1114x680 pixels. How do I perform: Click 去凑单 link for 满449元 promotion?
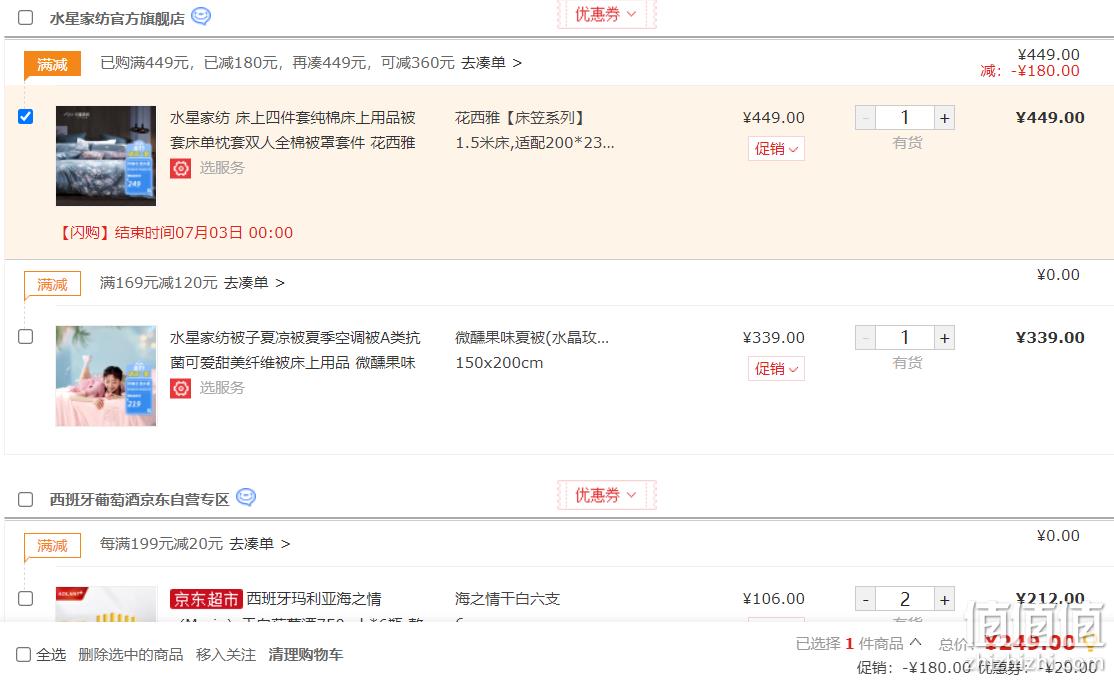491,63
